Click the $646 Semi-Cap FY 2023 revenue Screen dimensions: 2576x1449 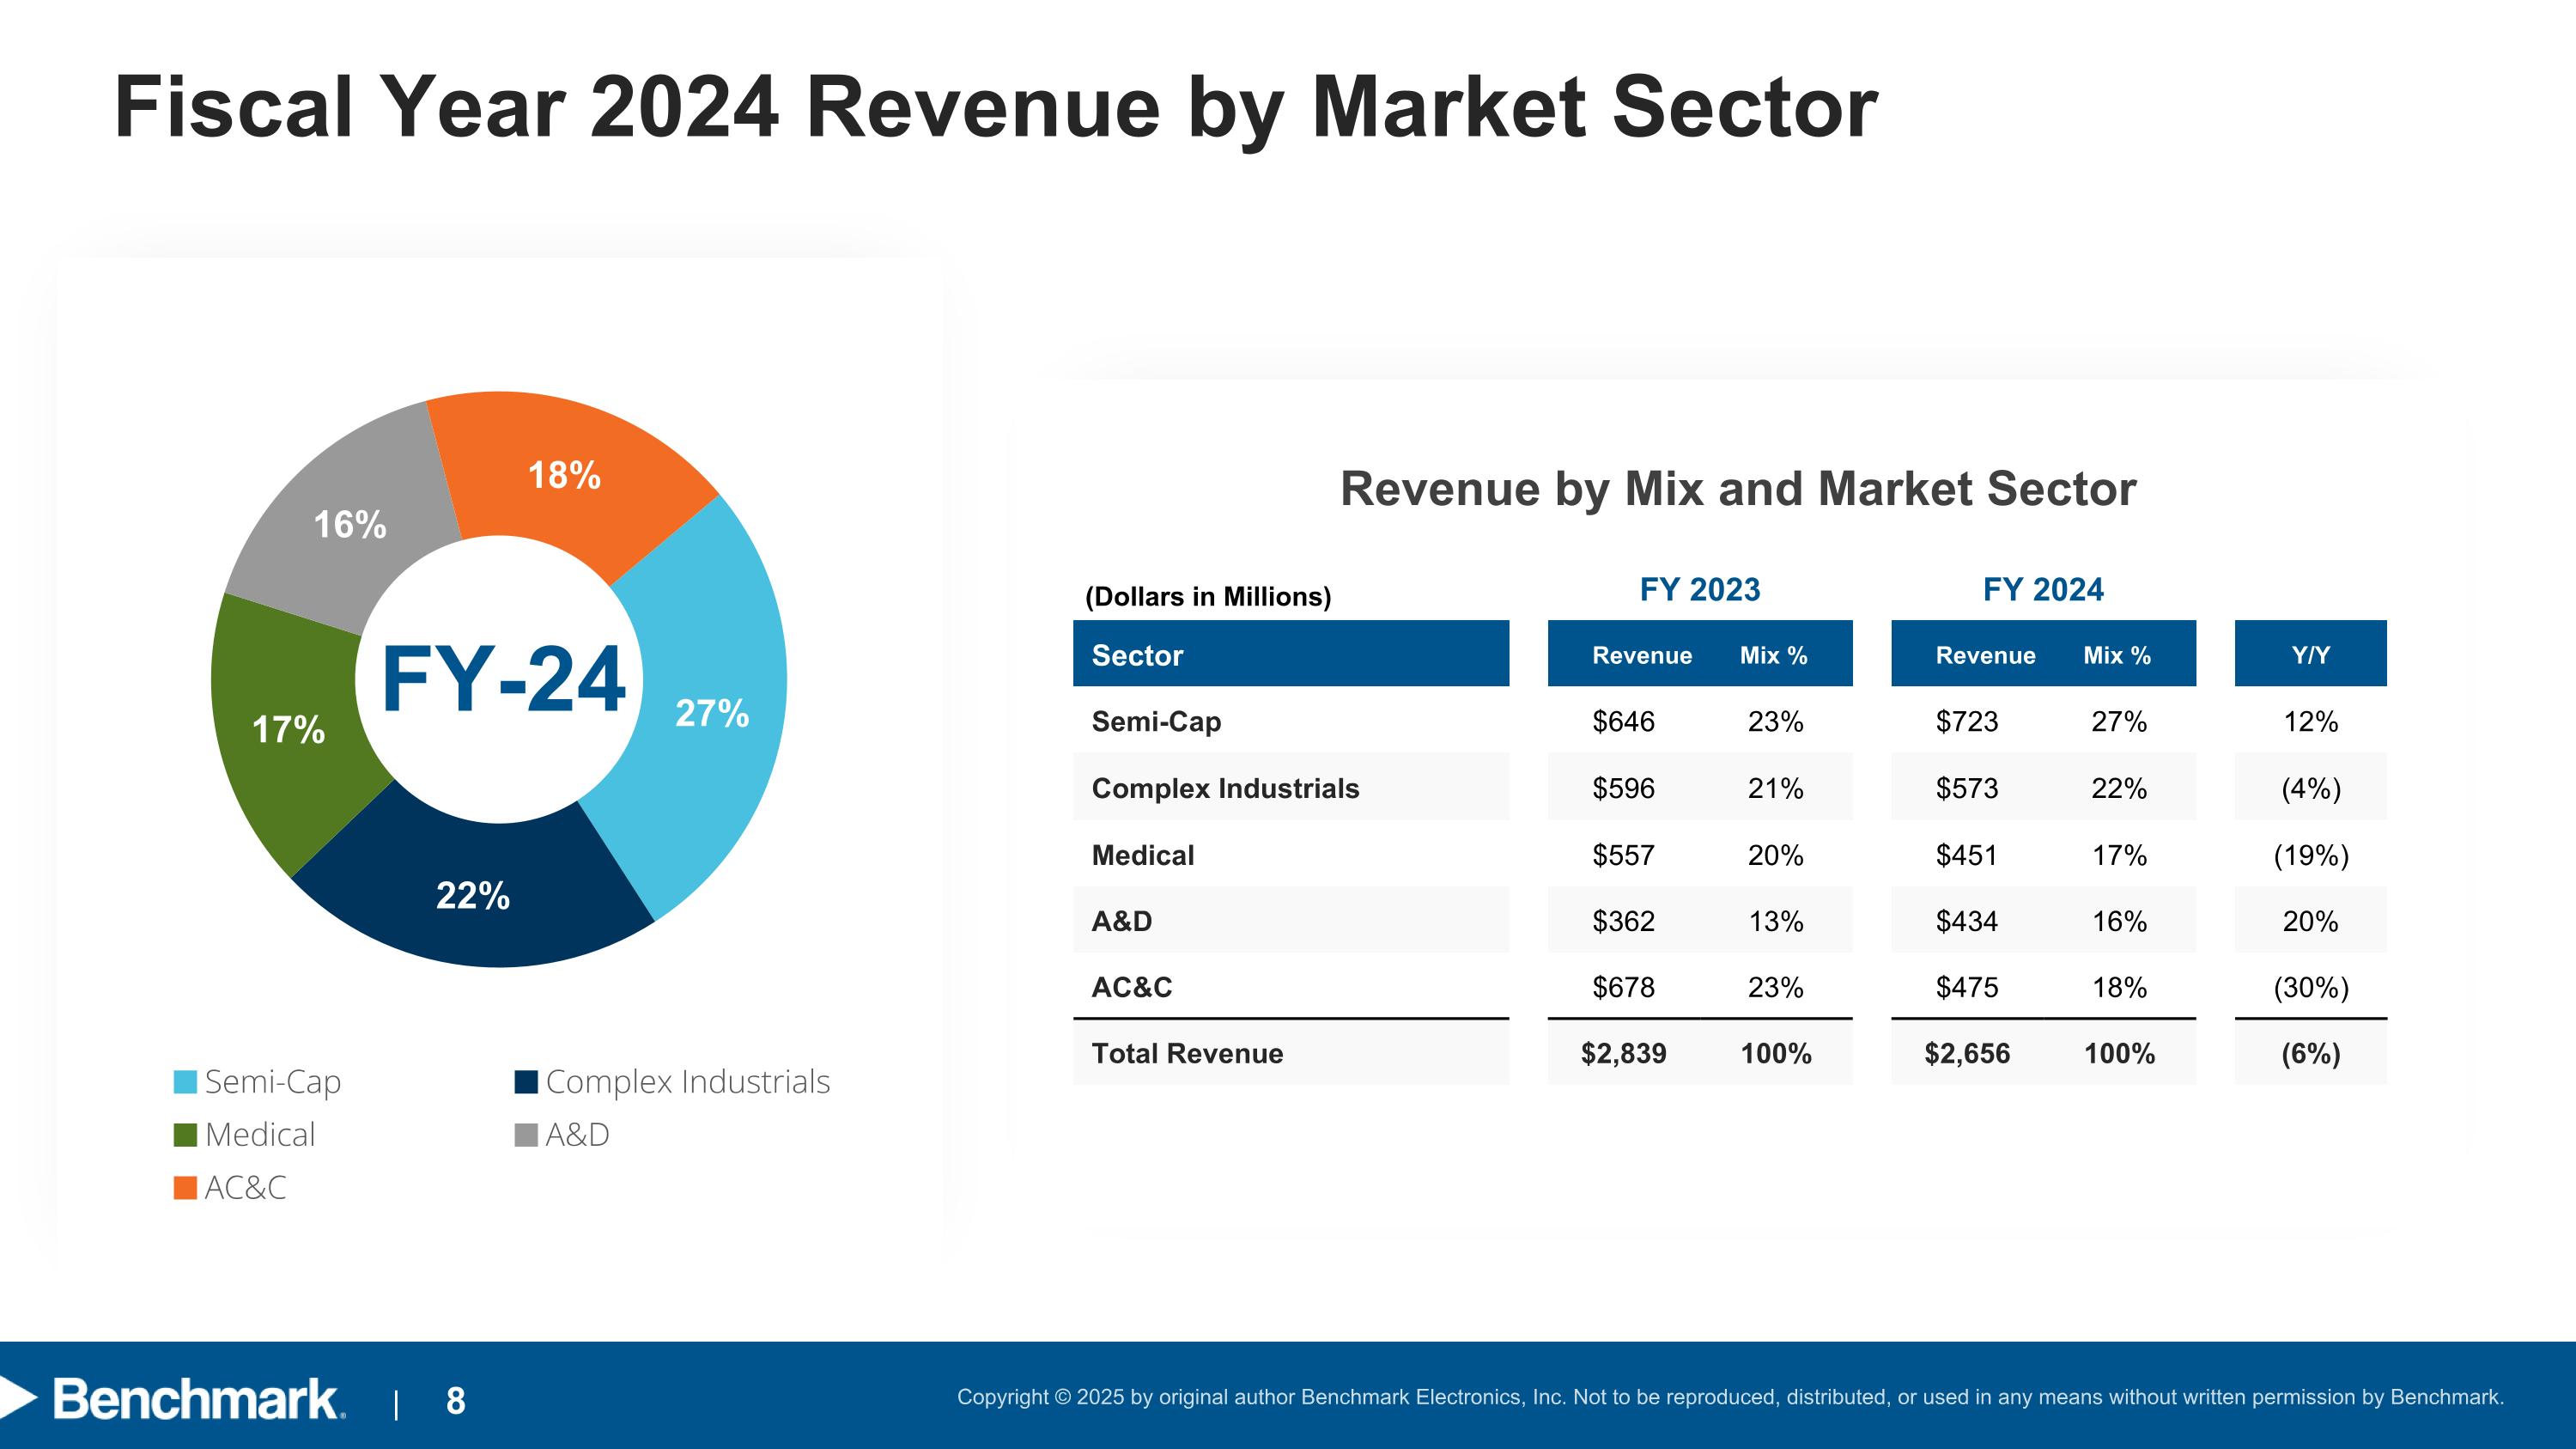click(1623, 722)
